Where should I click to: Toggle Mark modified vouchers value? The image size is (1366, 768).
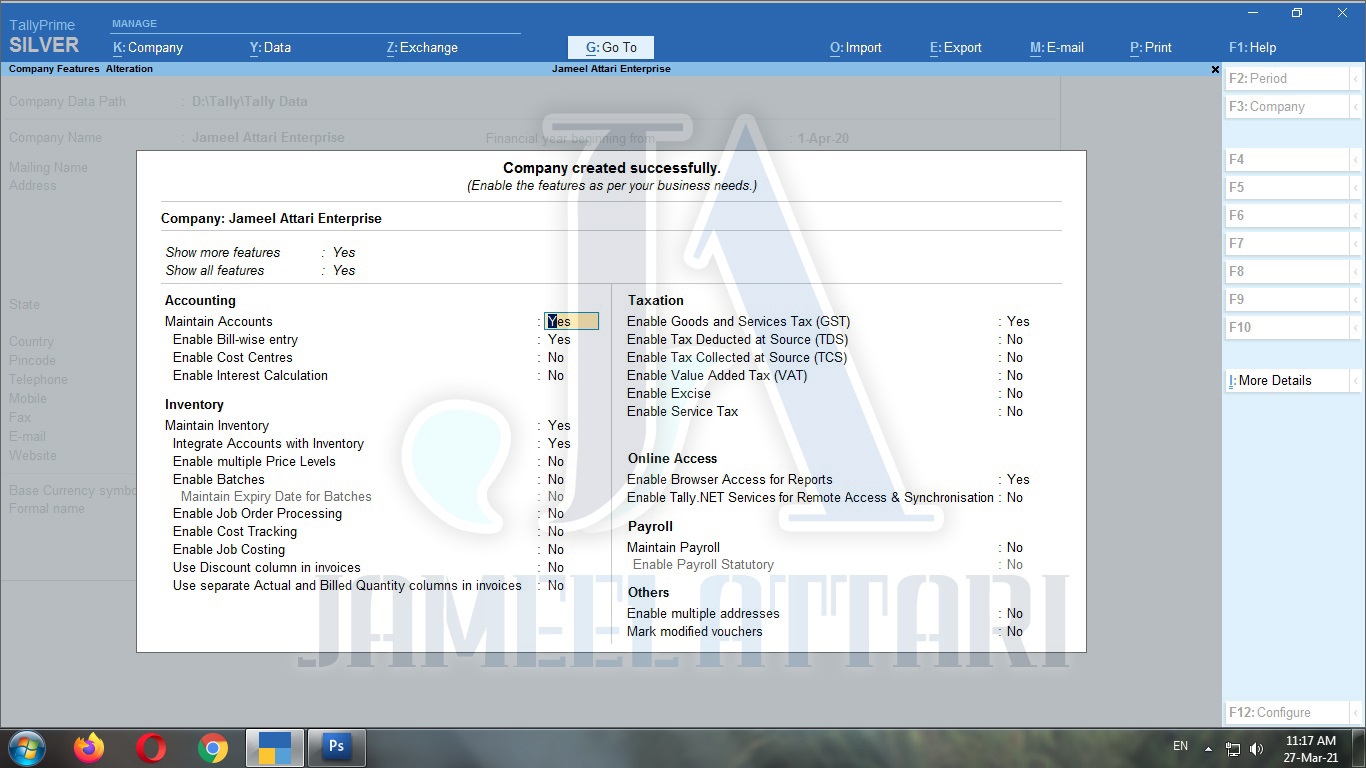[1015, 631]
